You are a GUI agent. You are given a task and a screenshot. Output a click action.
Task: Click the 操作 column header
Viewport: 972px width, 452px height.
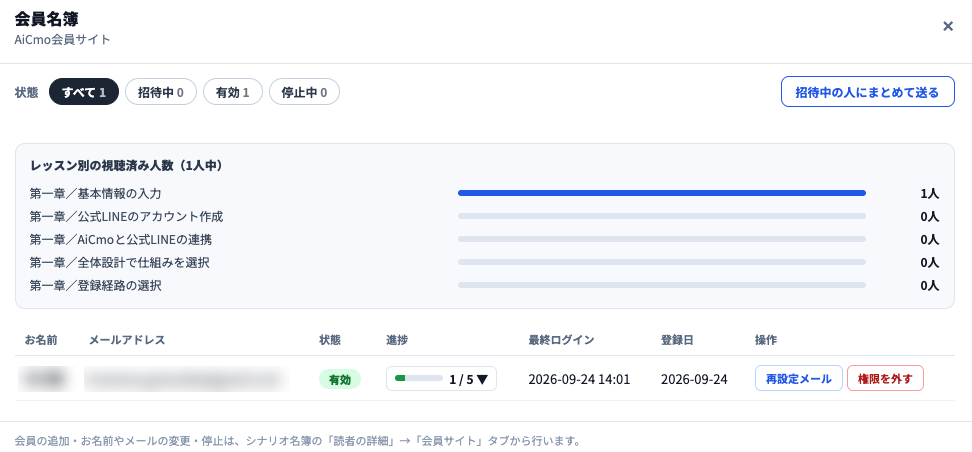[766, 340]
